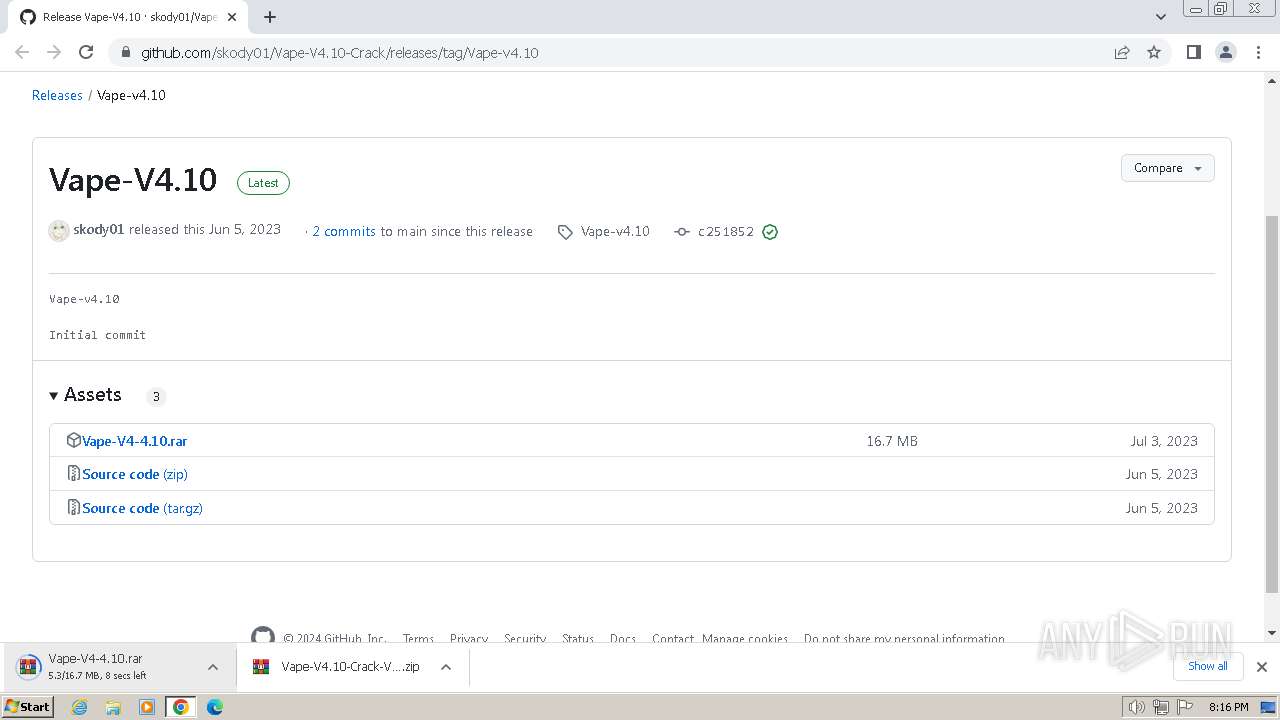Open the Chrome profile avatar icon

[1226, 52]
